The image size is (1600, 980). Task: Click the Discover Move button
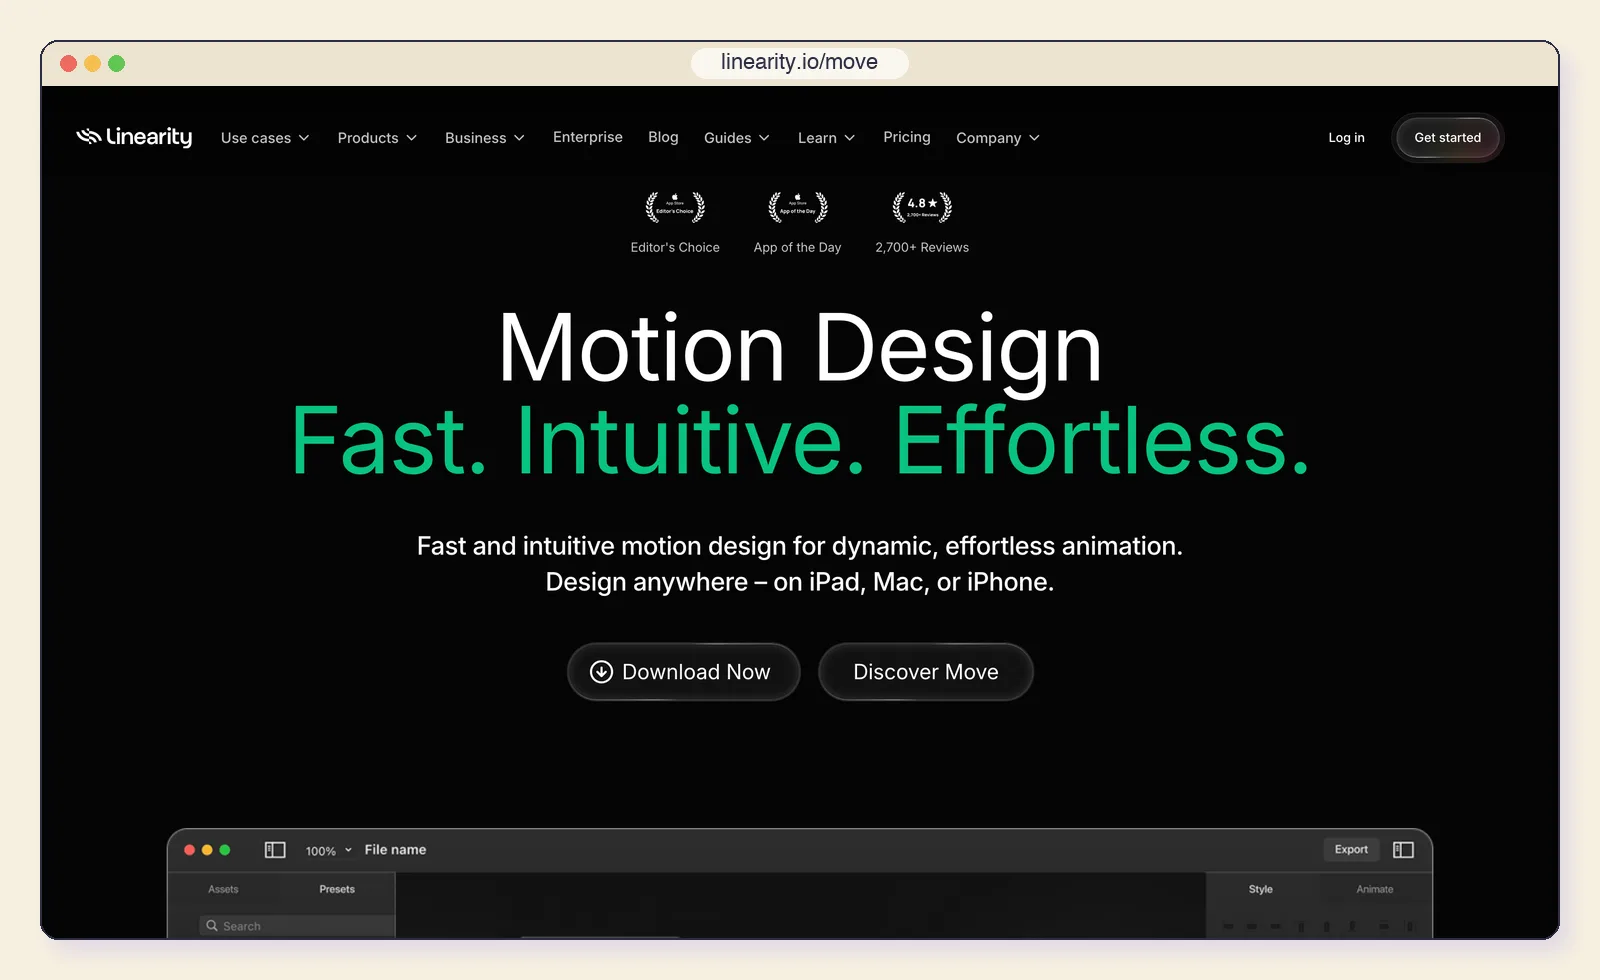[x=926, y=672]
